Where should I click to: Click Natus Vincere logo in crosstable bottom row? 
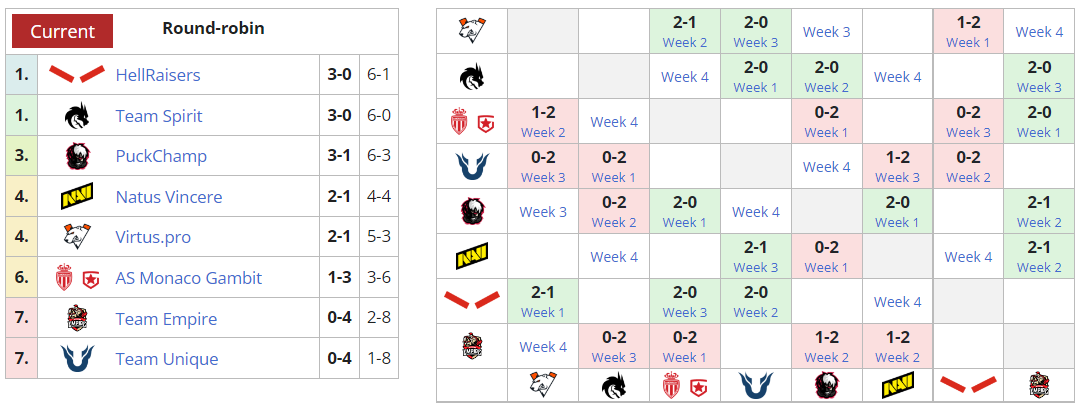tap(898, 386)
